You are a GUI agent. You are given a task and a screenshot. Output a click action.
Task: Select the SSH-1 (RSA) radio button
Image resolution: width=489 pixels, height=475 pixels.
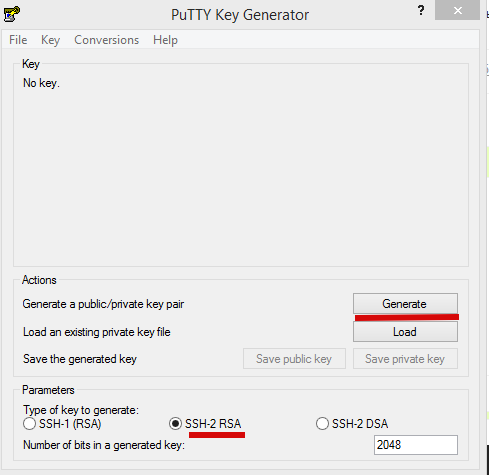point(29,424)
